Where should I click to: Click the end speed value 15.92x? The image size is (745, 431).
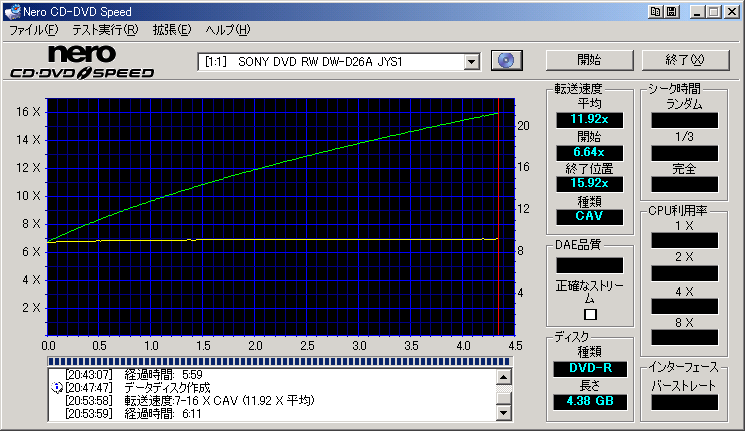589,183
